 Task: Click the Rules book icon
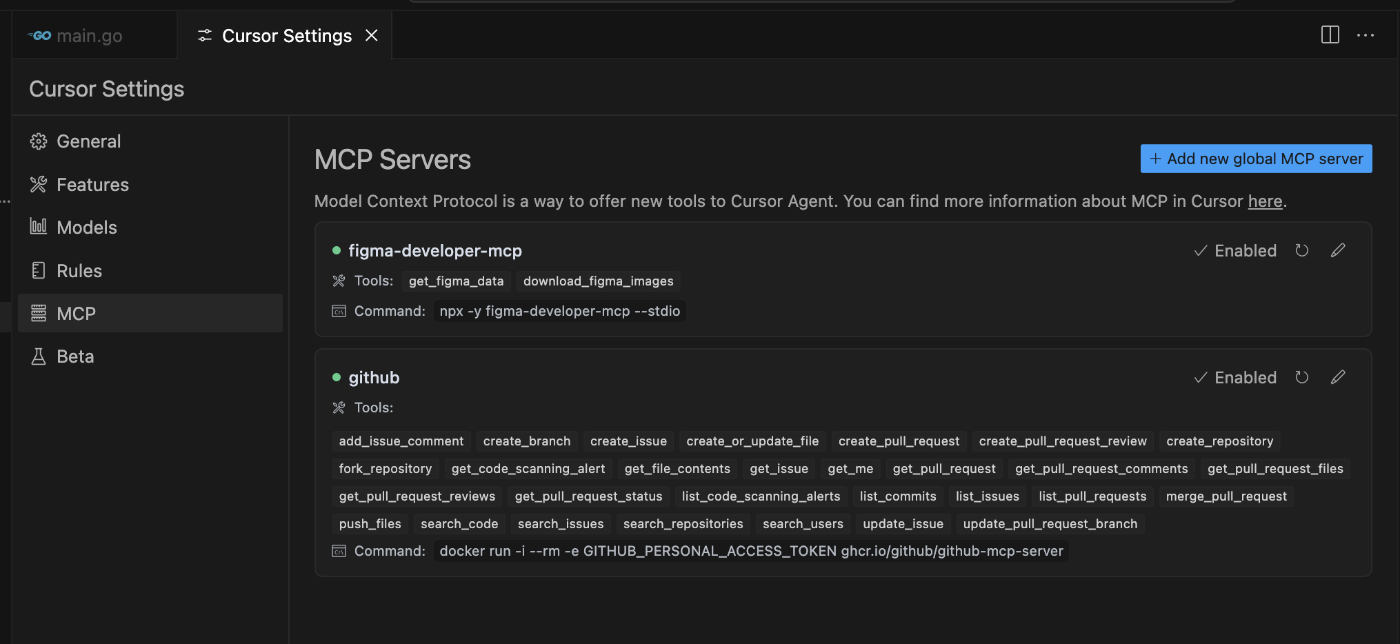click(x=38, y=271)
